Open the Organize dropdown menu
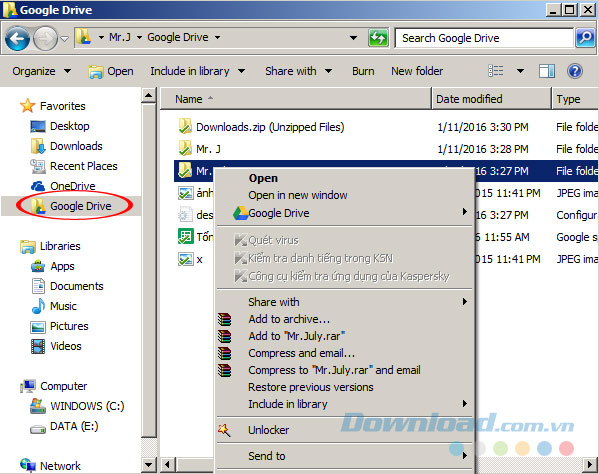Image resolution: width=599 pixels, height=474 pixels. tap(41, 71)
